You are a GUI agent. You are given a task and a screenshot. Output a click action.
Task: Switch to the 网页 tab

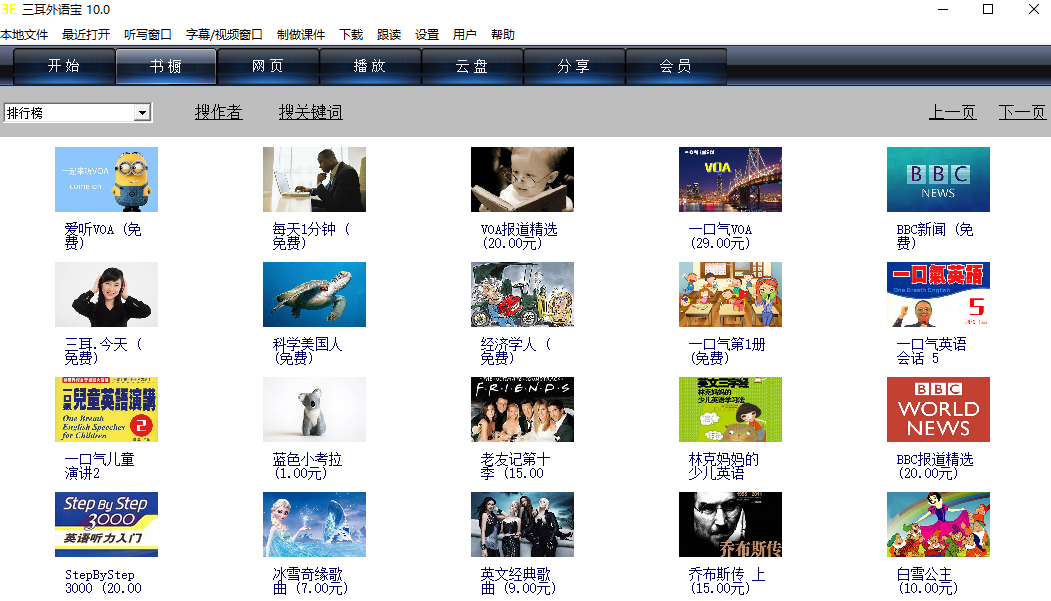pos(267,66)
